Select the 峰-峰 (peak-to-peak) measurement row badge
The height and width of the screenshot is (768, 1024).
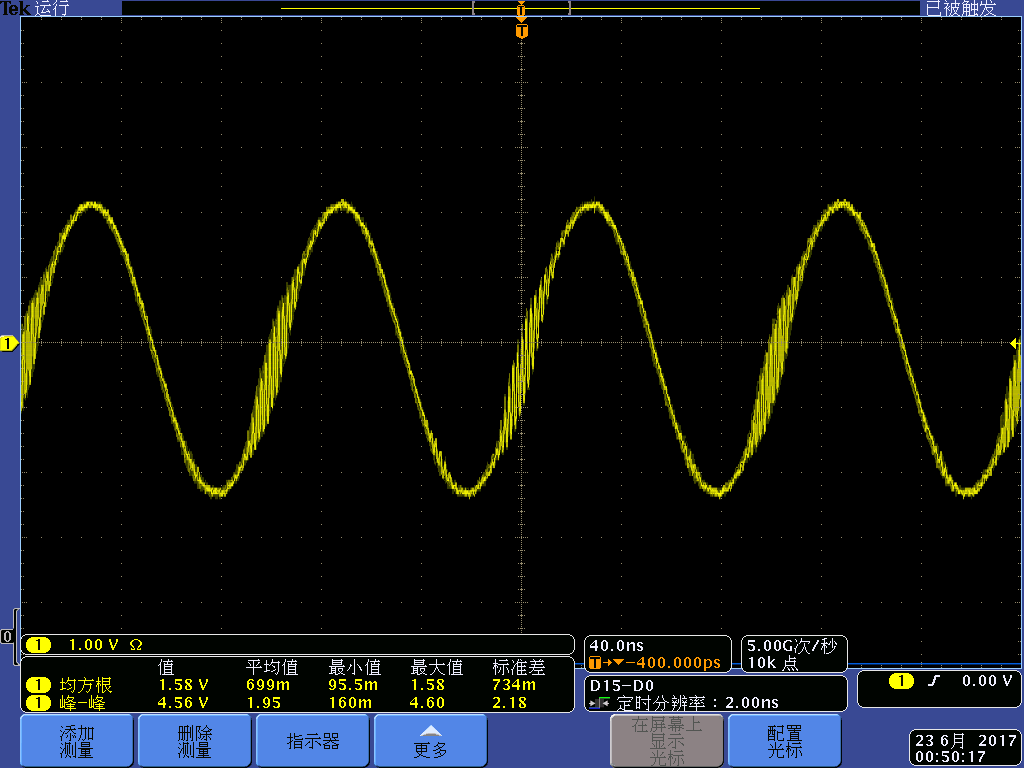coord(39,703)
